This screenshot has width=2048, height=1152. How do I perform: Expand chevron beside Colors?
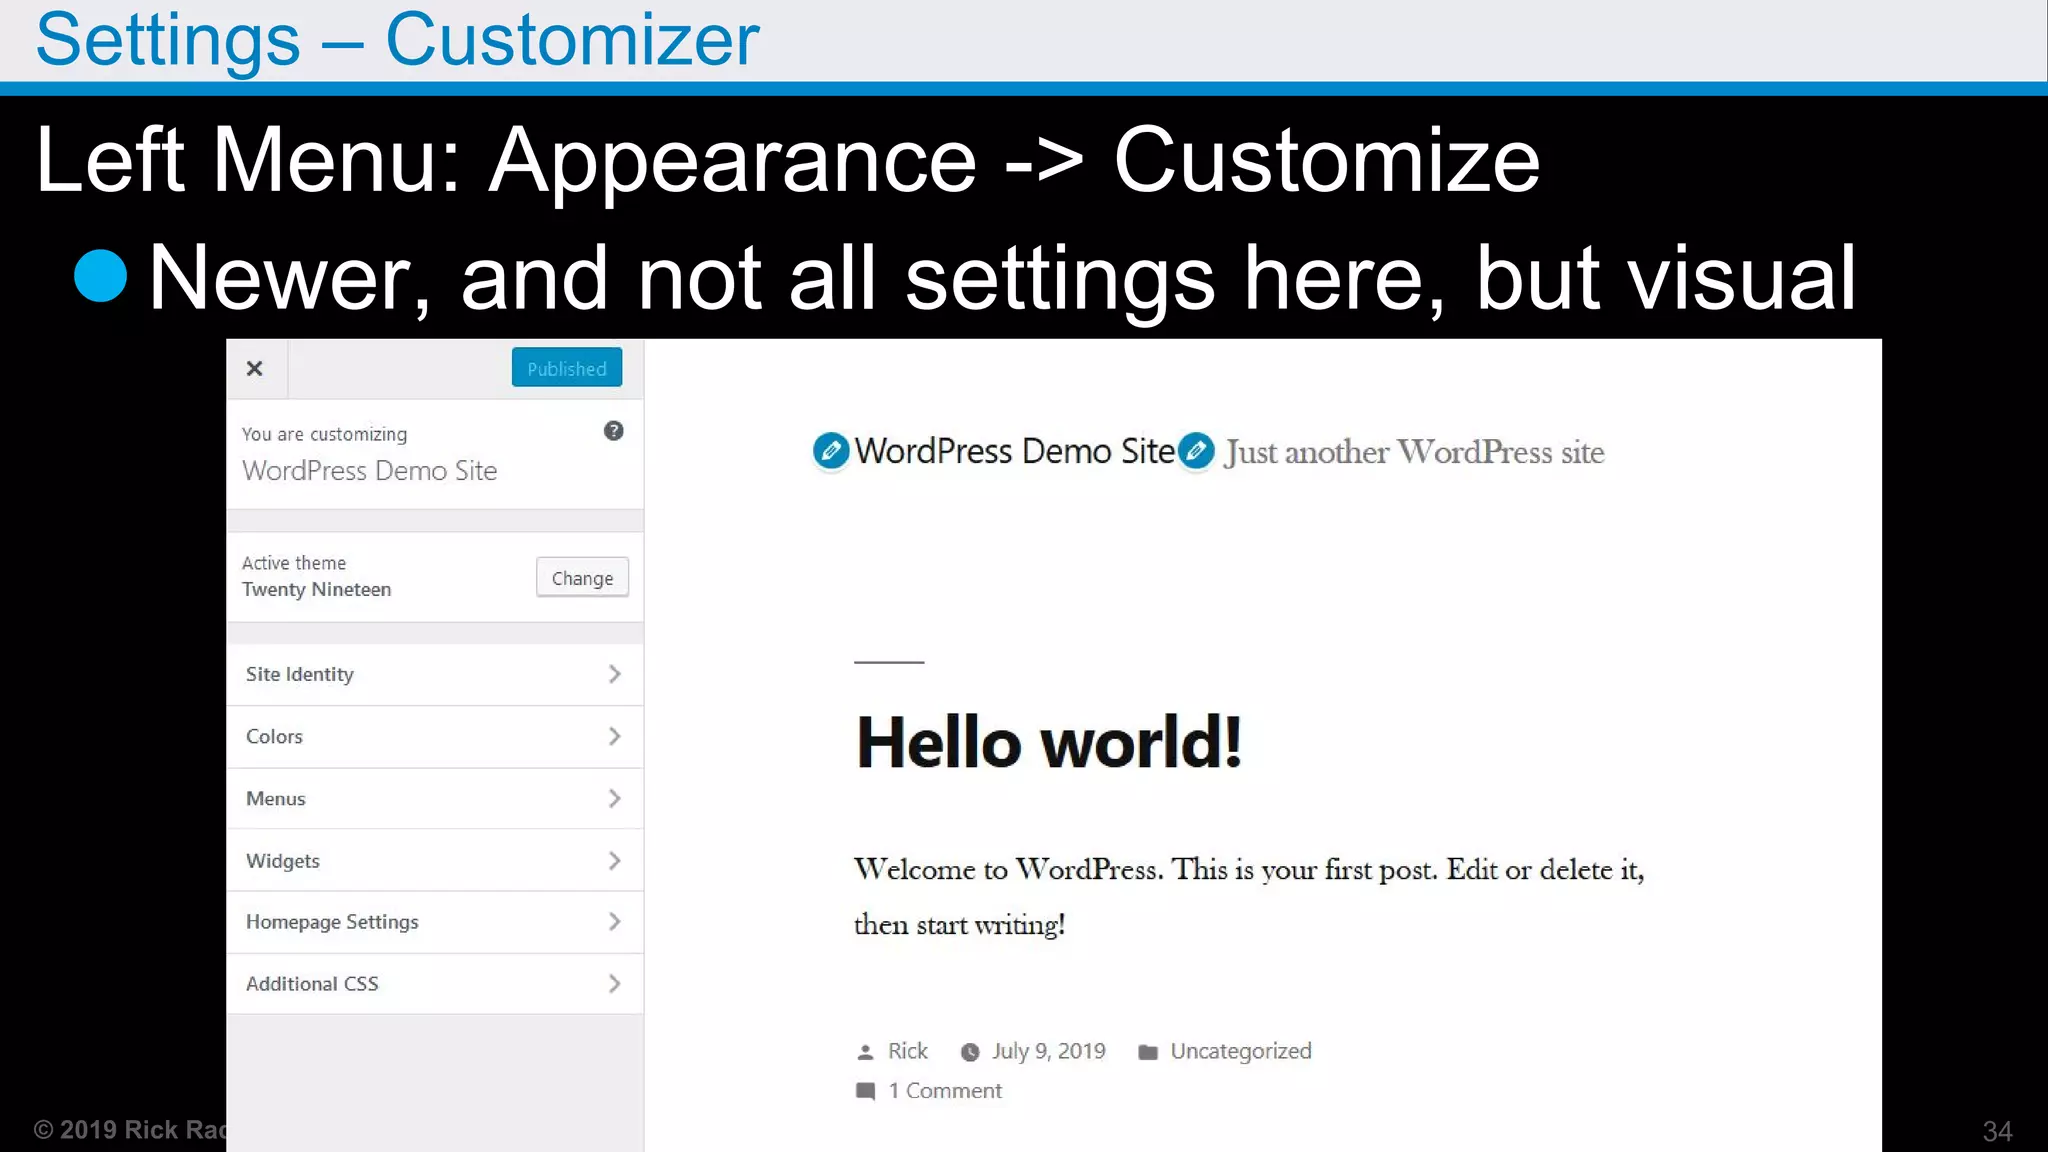pos(614,737)
